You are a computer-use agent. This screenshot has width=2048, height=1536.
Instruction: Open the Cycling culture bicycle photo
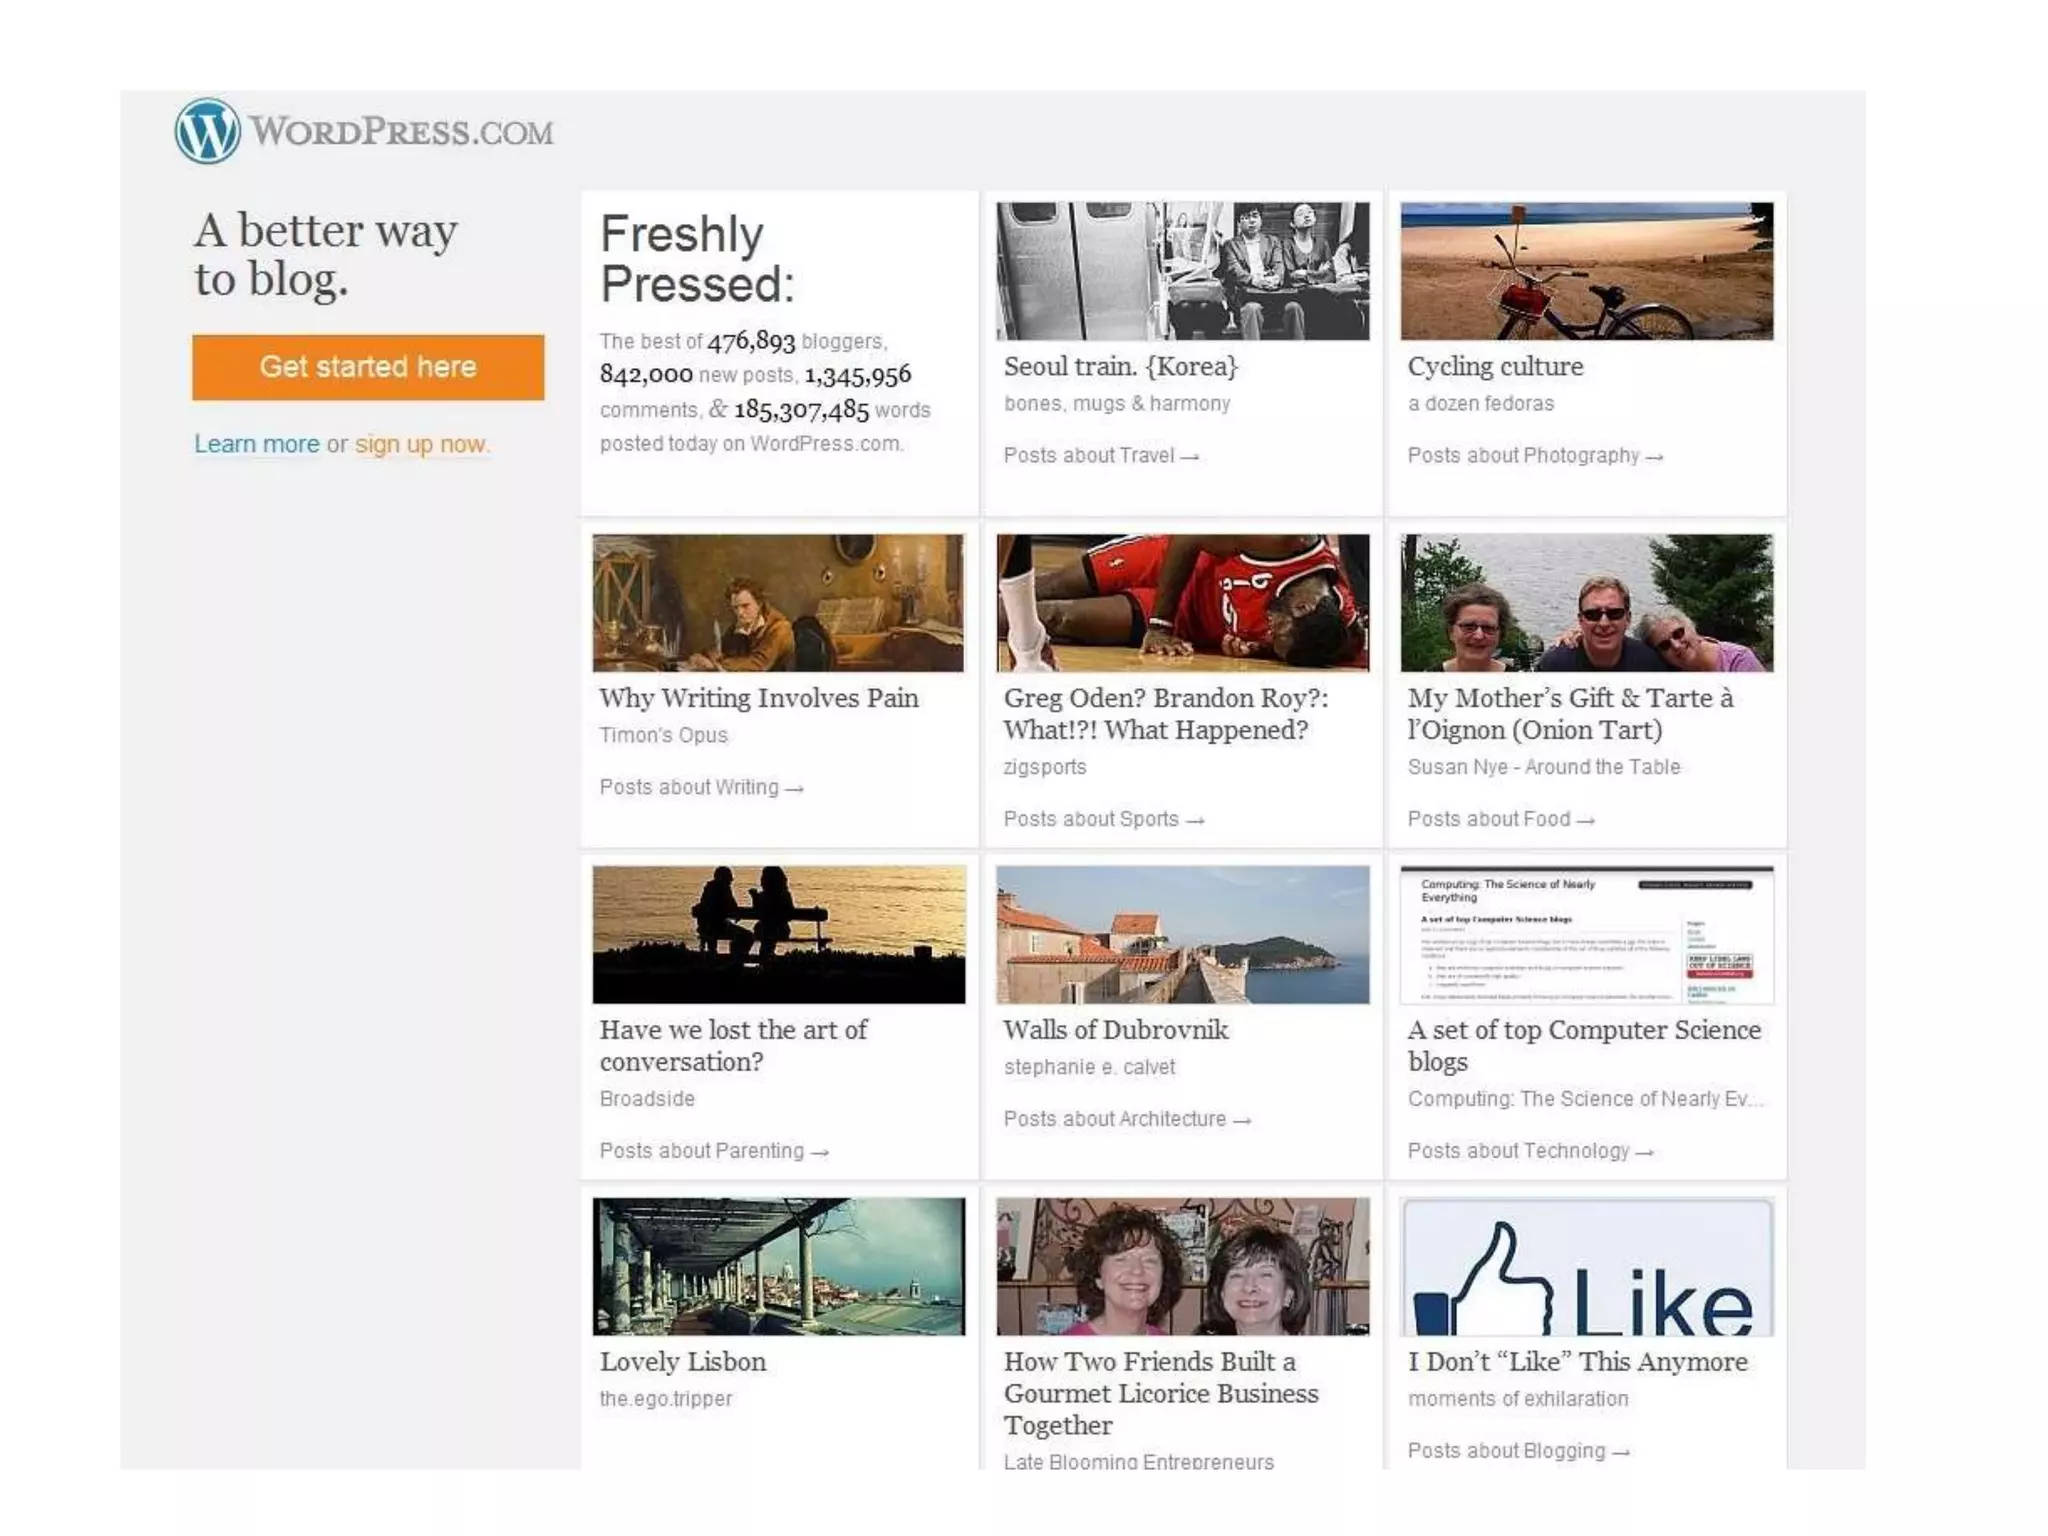(x=1586, y=271)
